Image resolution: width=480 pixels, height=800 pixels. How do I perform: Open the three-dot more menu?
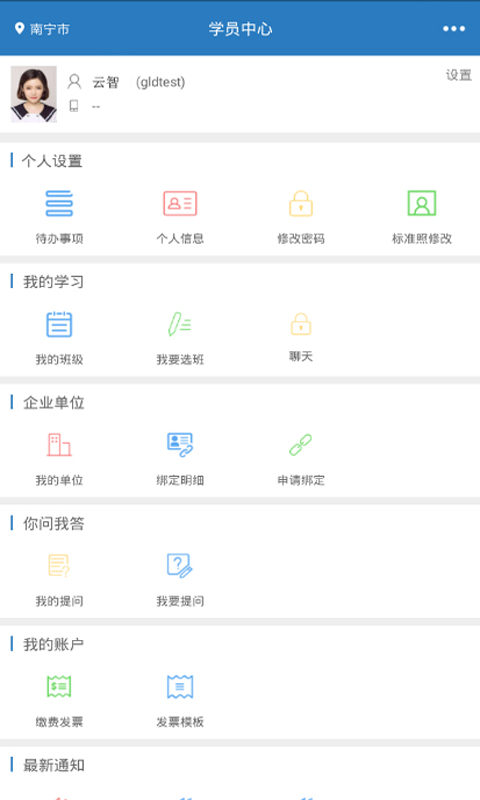coord(454,29)
